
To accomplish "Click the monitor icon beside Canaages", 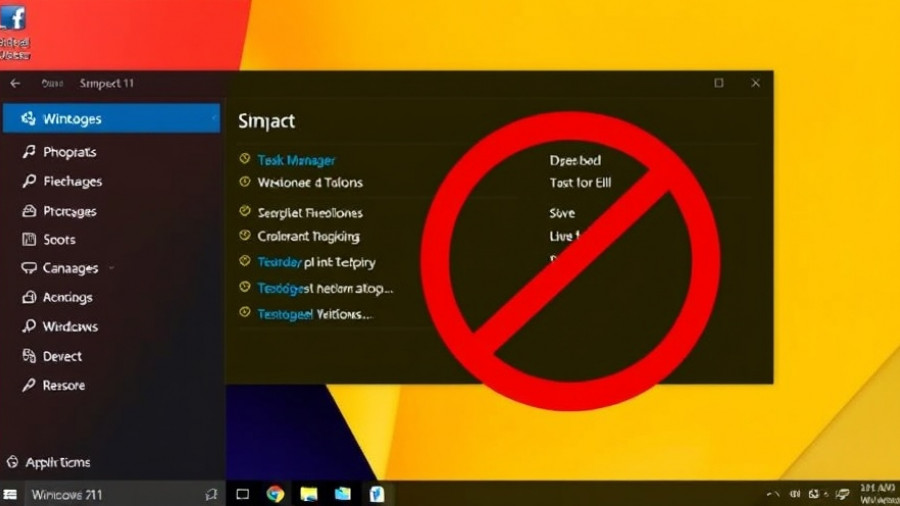I will click(x=29, y=268).
